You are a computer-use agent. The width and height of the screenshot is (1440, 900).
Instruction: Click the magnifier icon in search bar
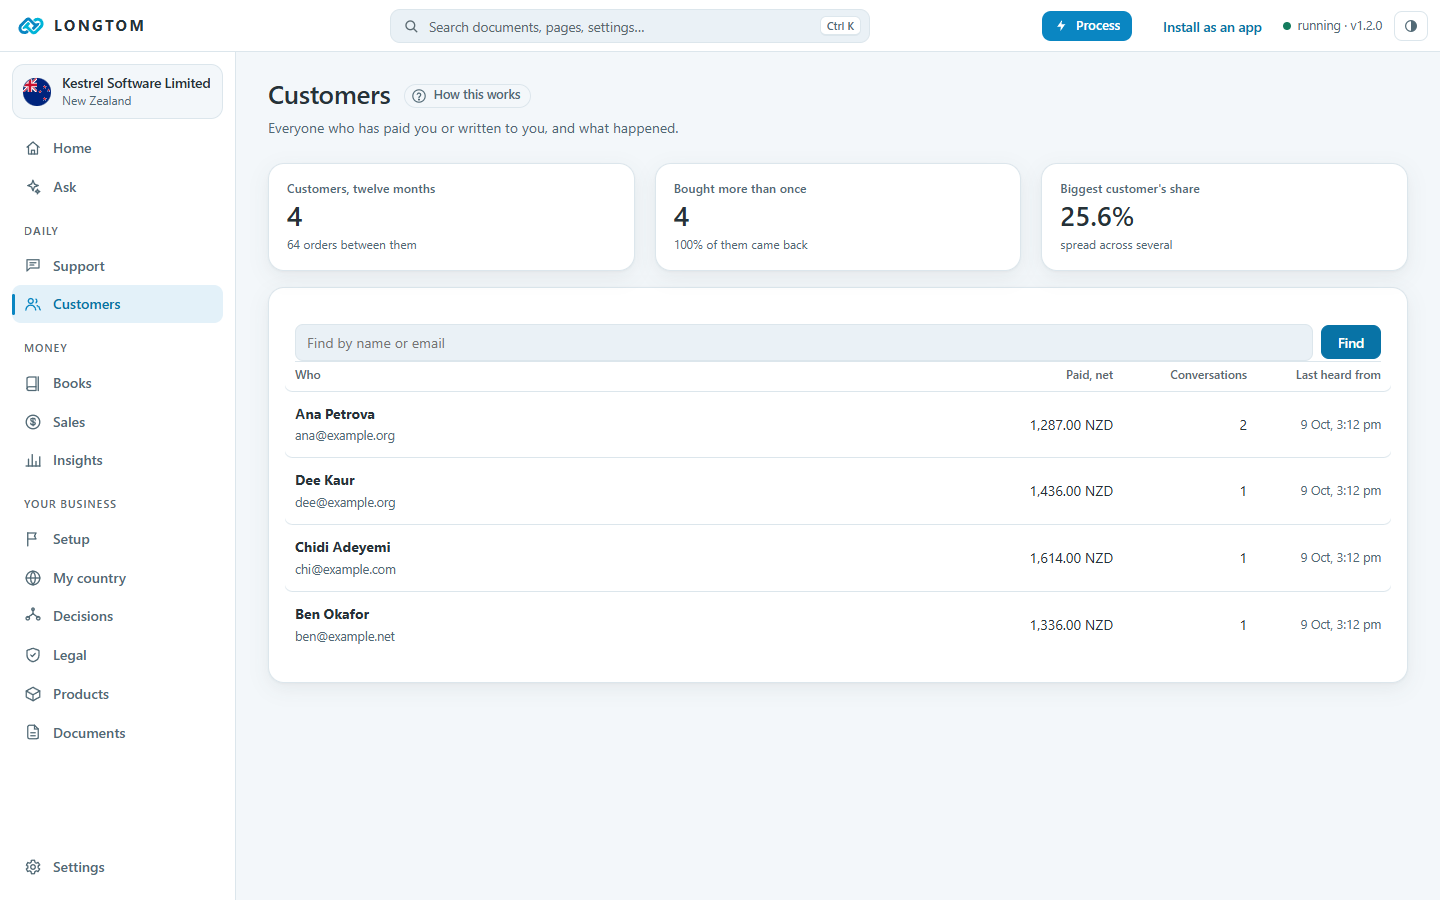pos(411,27)
